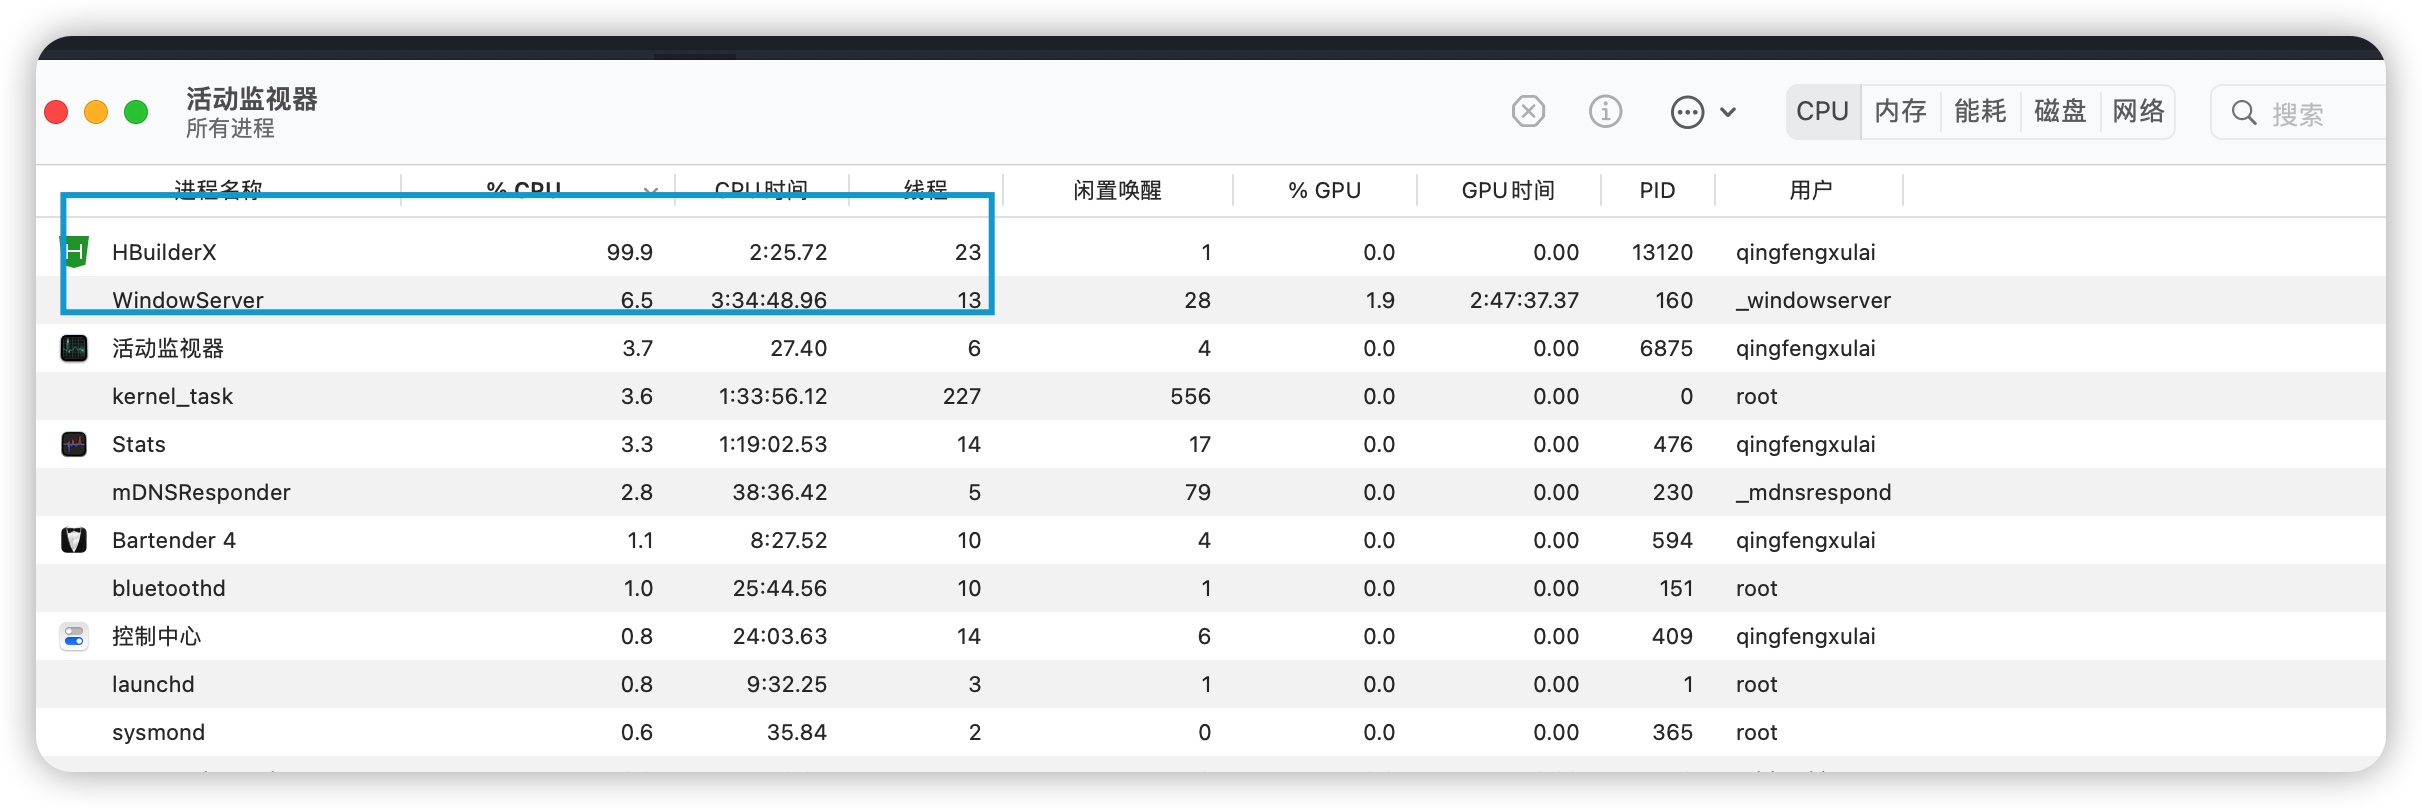This screenshot has height=808, width=2422.
Task: Click the Activity Monitor app icon in list
Action: (74, 348)
